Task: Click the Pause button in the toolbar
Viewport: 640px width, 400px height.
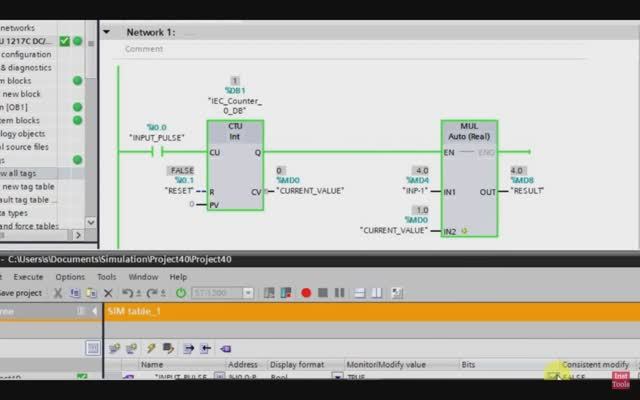Action: coord(340,293)
